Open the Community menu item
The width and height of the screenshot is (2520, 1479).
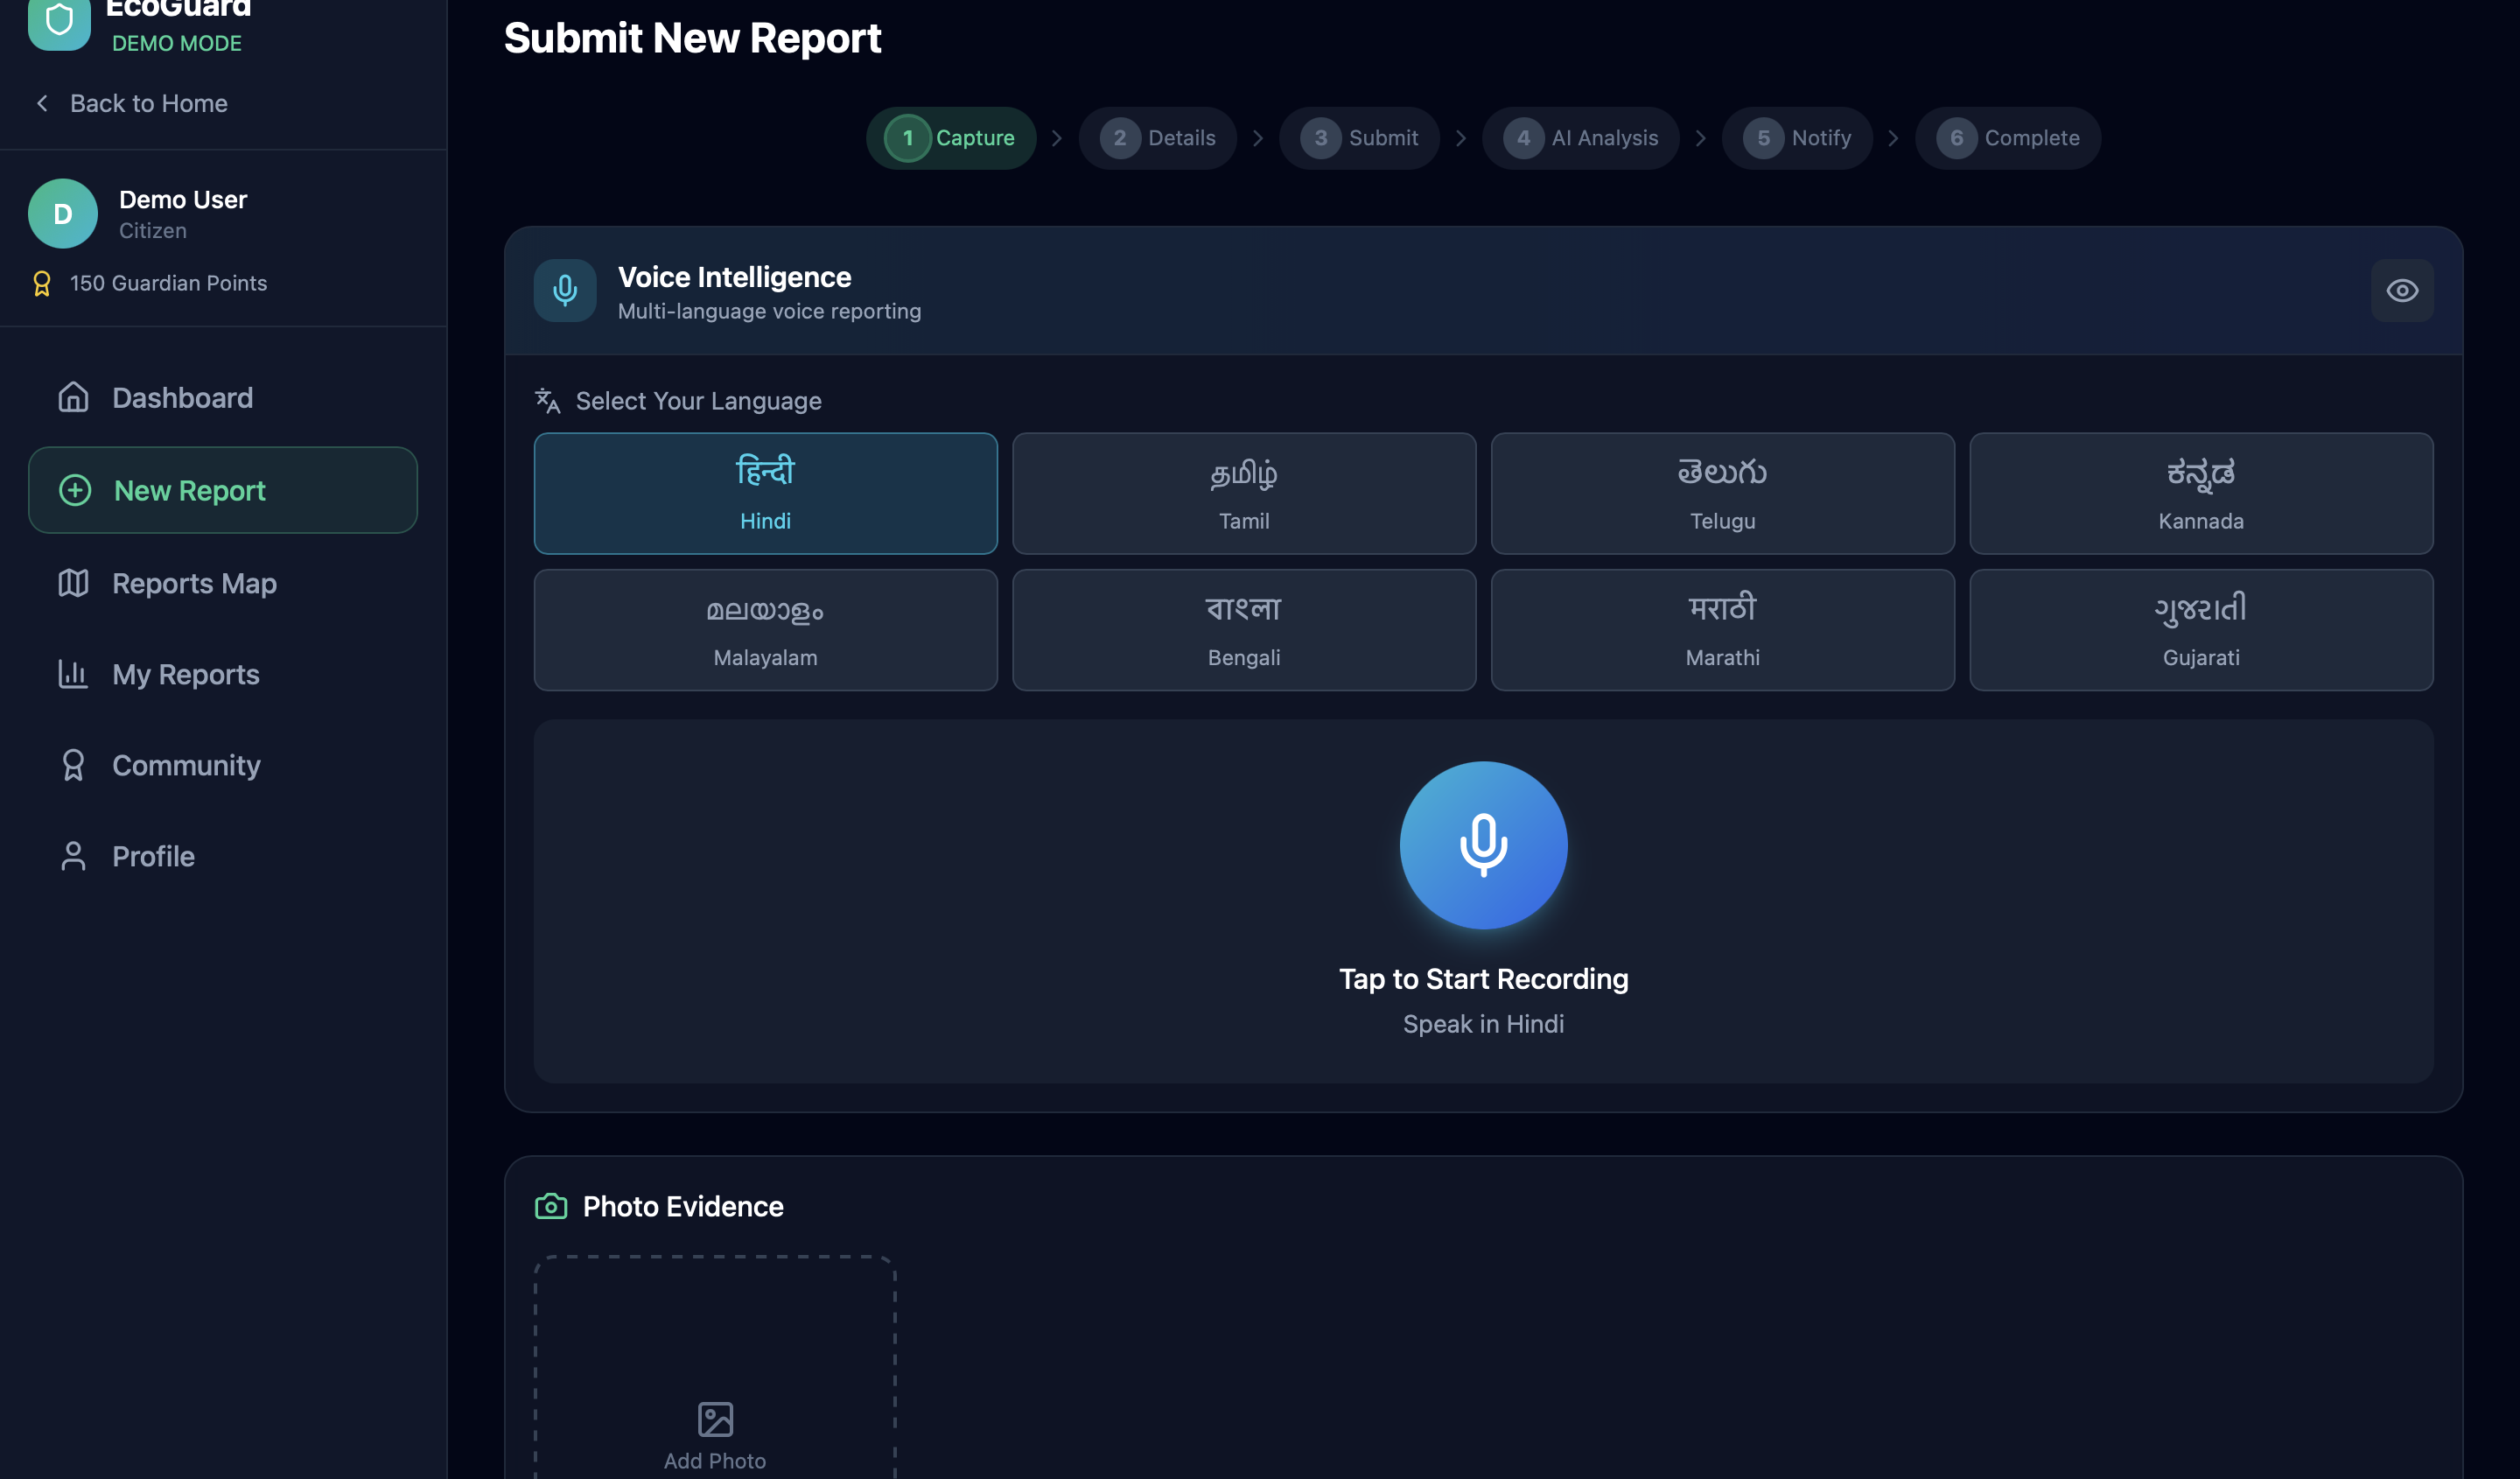[x=186, y=765]
